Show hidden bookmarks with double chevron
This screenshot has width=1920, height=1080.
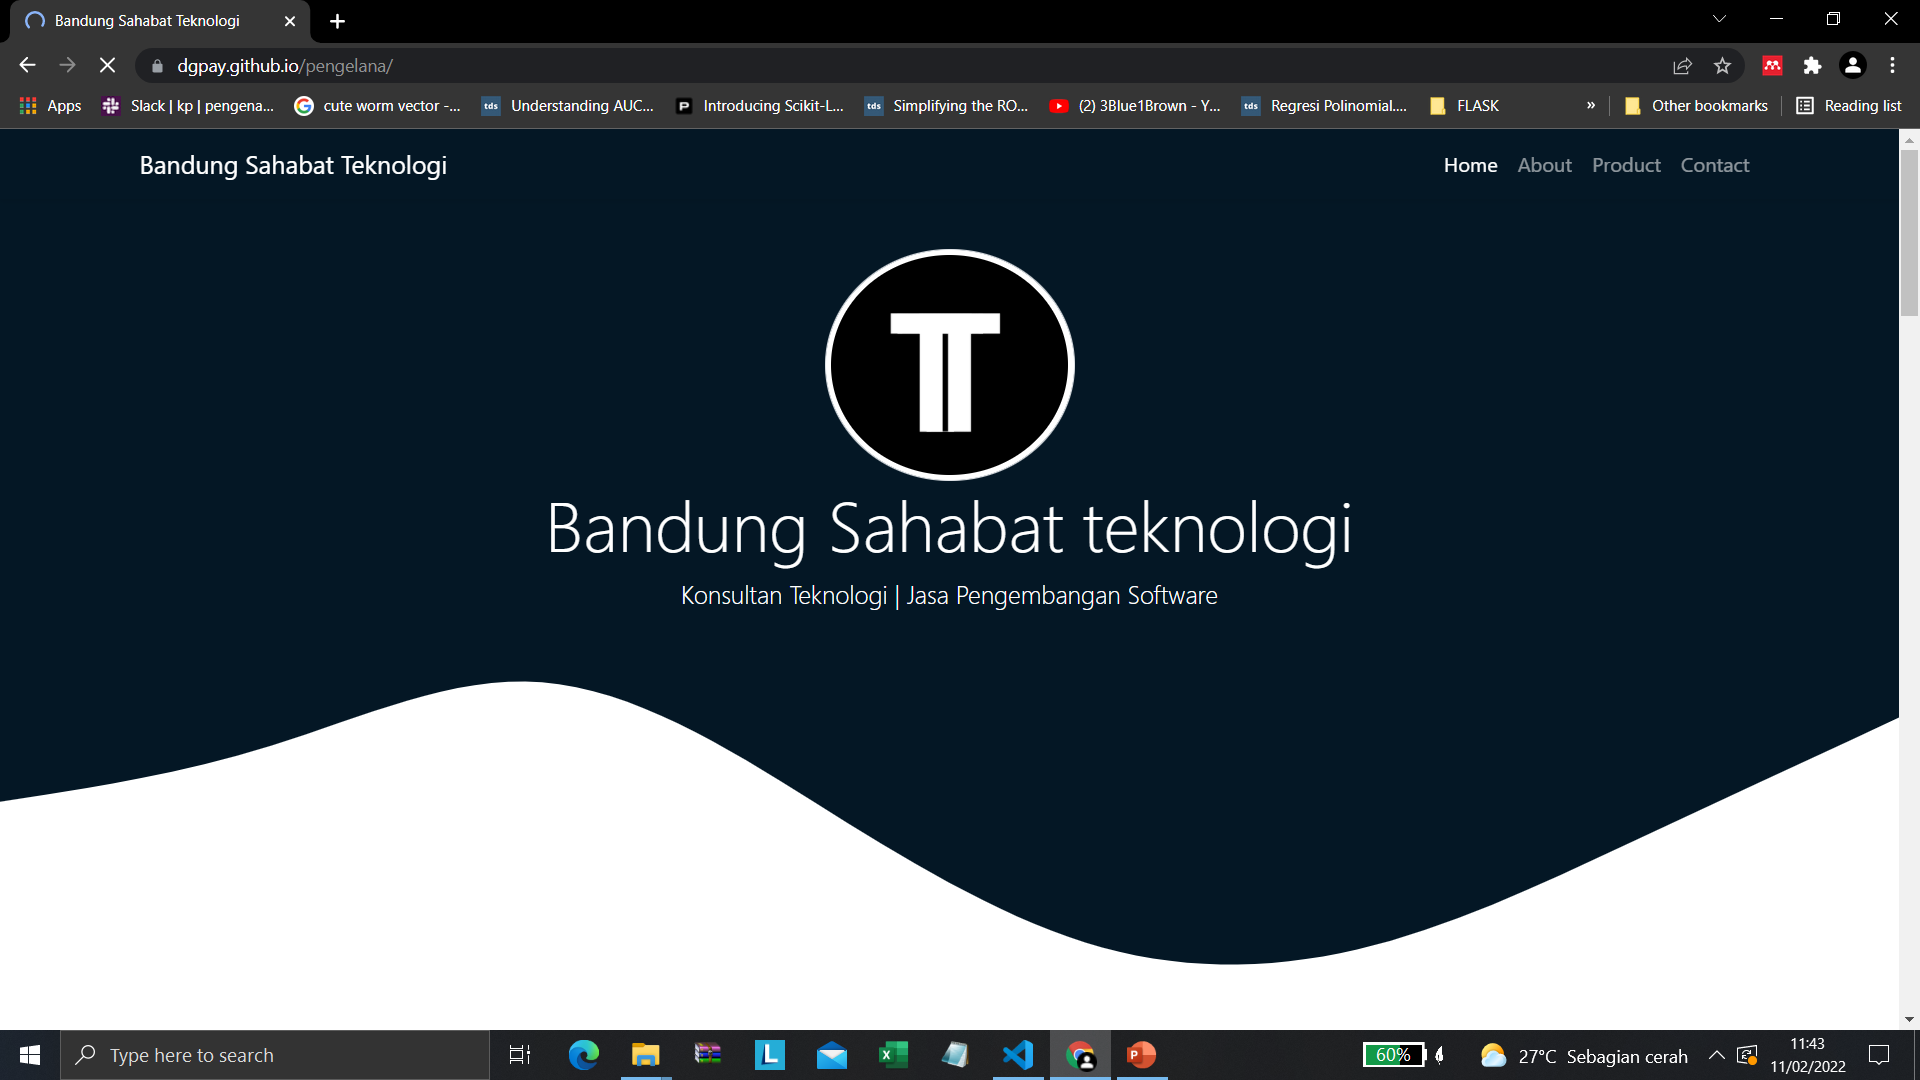tap(1591, 106)
